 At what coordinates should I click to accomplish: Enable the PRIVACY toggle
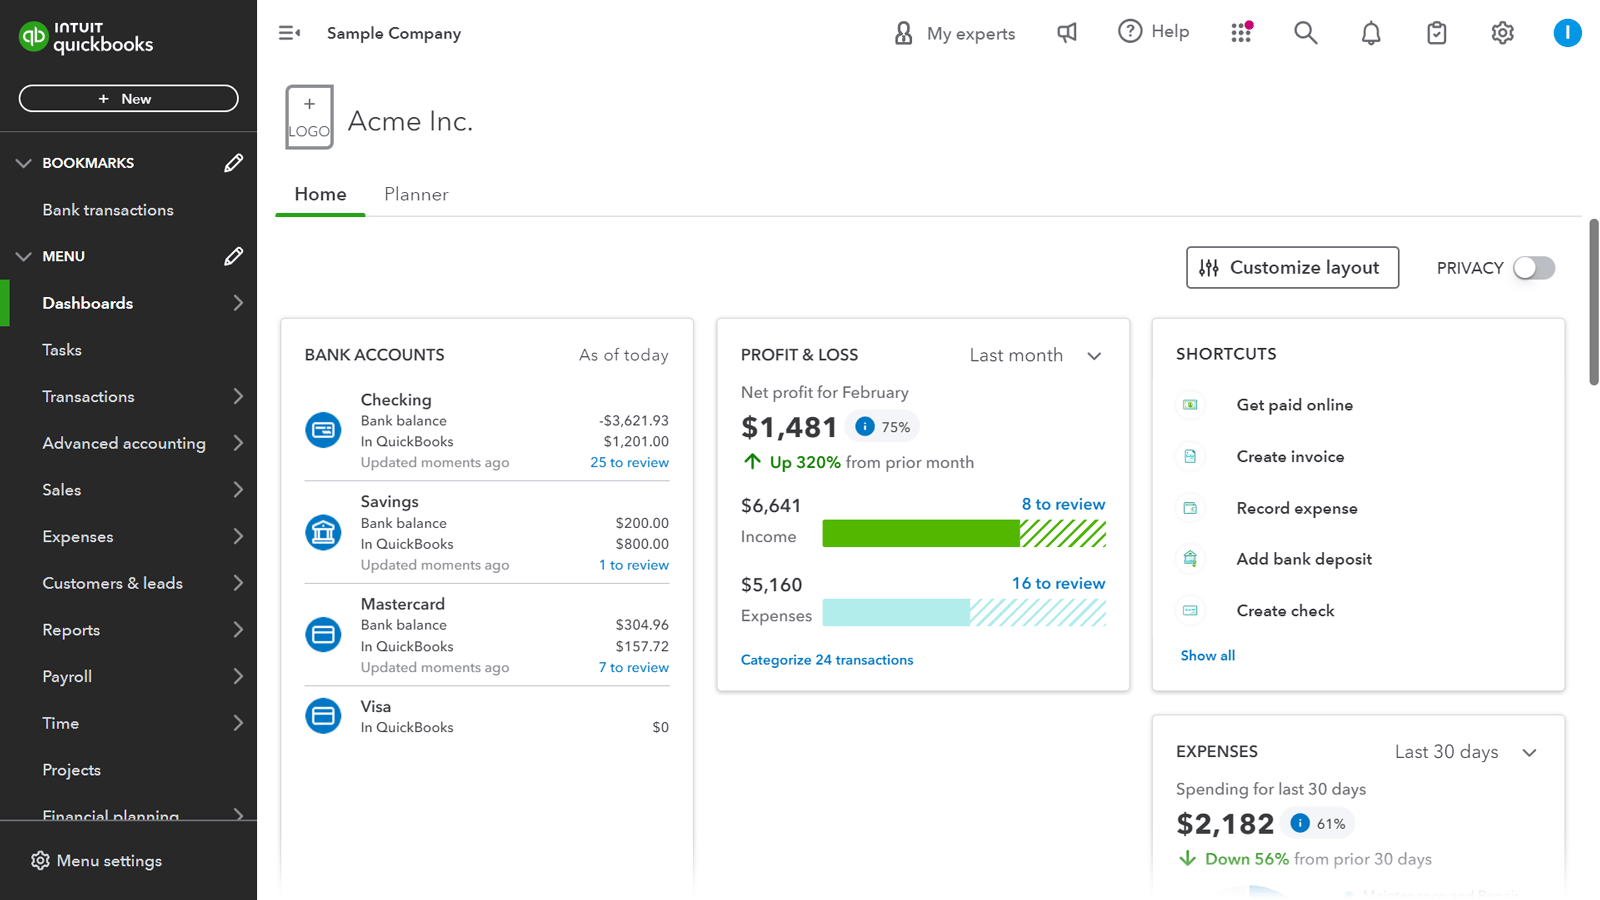tap(1534, 267)
